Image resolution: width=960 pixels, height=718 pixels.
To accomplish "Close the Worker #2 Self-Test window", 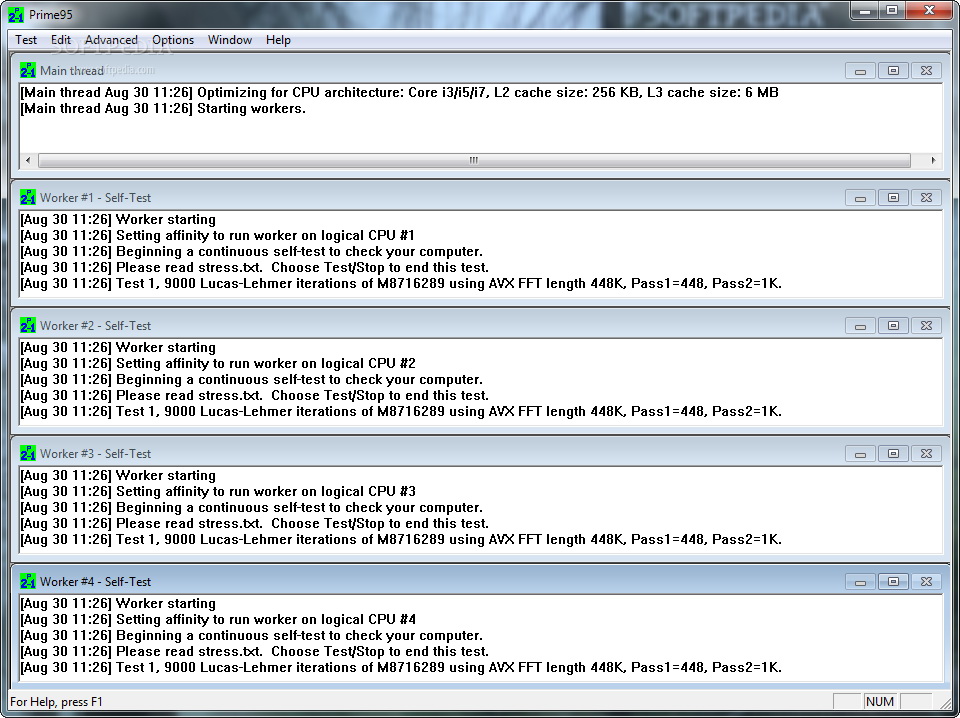I will pos(926,325).
